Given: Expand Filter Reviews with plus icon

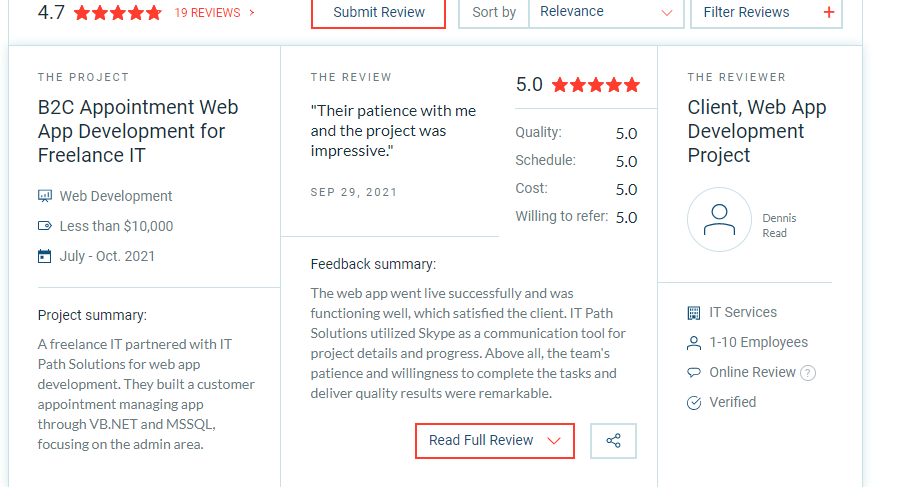Looking at the screenshot, I should (x=767, y=12).
